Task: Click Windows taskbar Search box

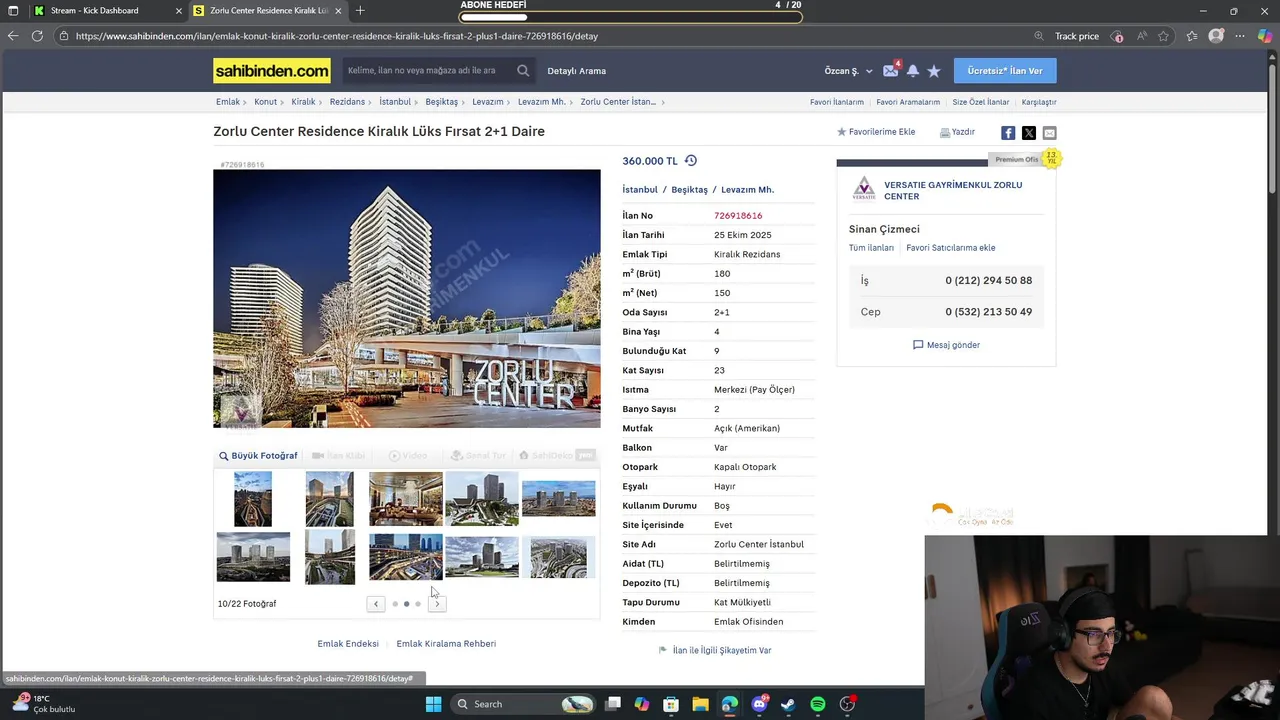Action: [522, 704]
